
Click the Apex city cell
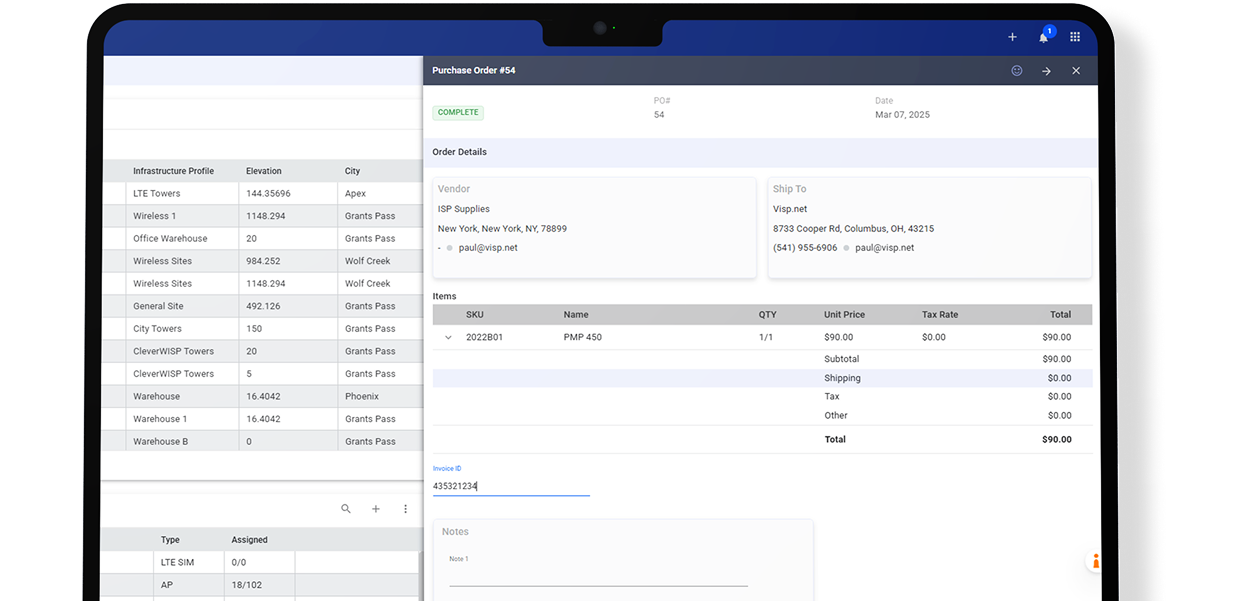355,194
